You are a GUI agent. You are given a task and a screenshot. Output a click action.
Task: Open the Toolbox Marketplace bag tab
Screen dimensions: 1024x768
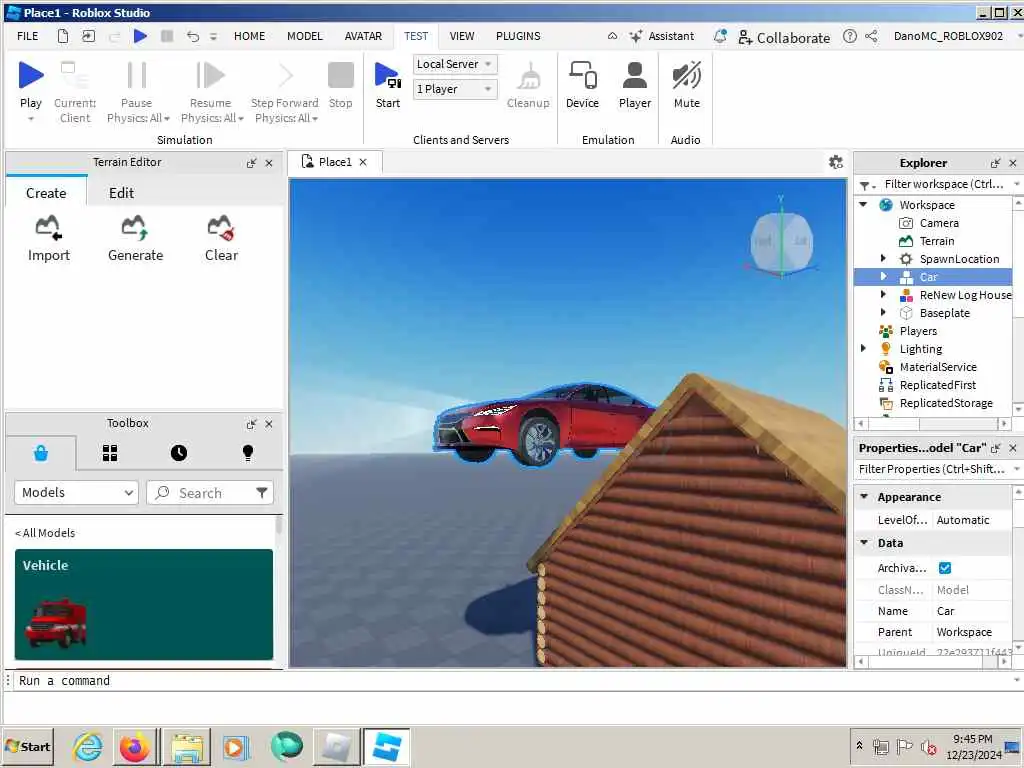[40, 453]
